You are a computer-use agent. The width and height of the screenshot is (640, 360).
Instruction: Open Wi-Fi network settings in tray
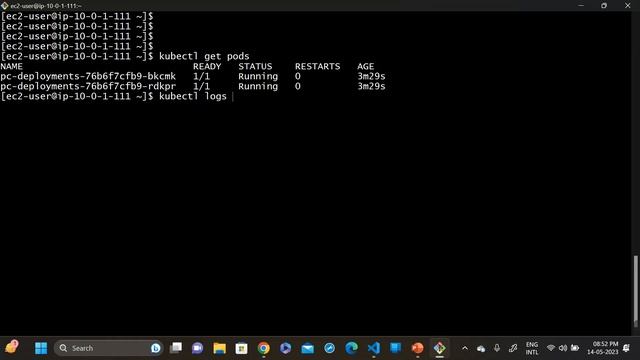pos(551,348)
